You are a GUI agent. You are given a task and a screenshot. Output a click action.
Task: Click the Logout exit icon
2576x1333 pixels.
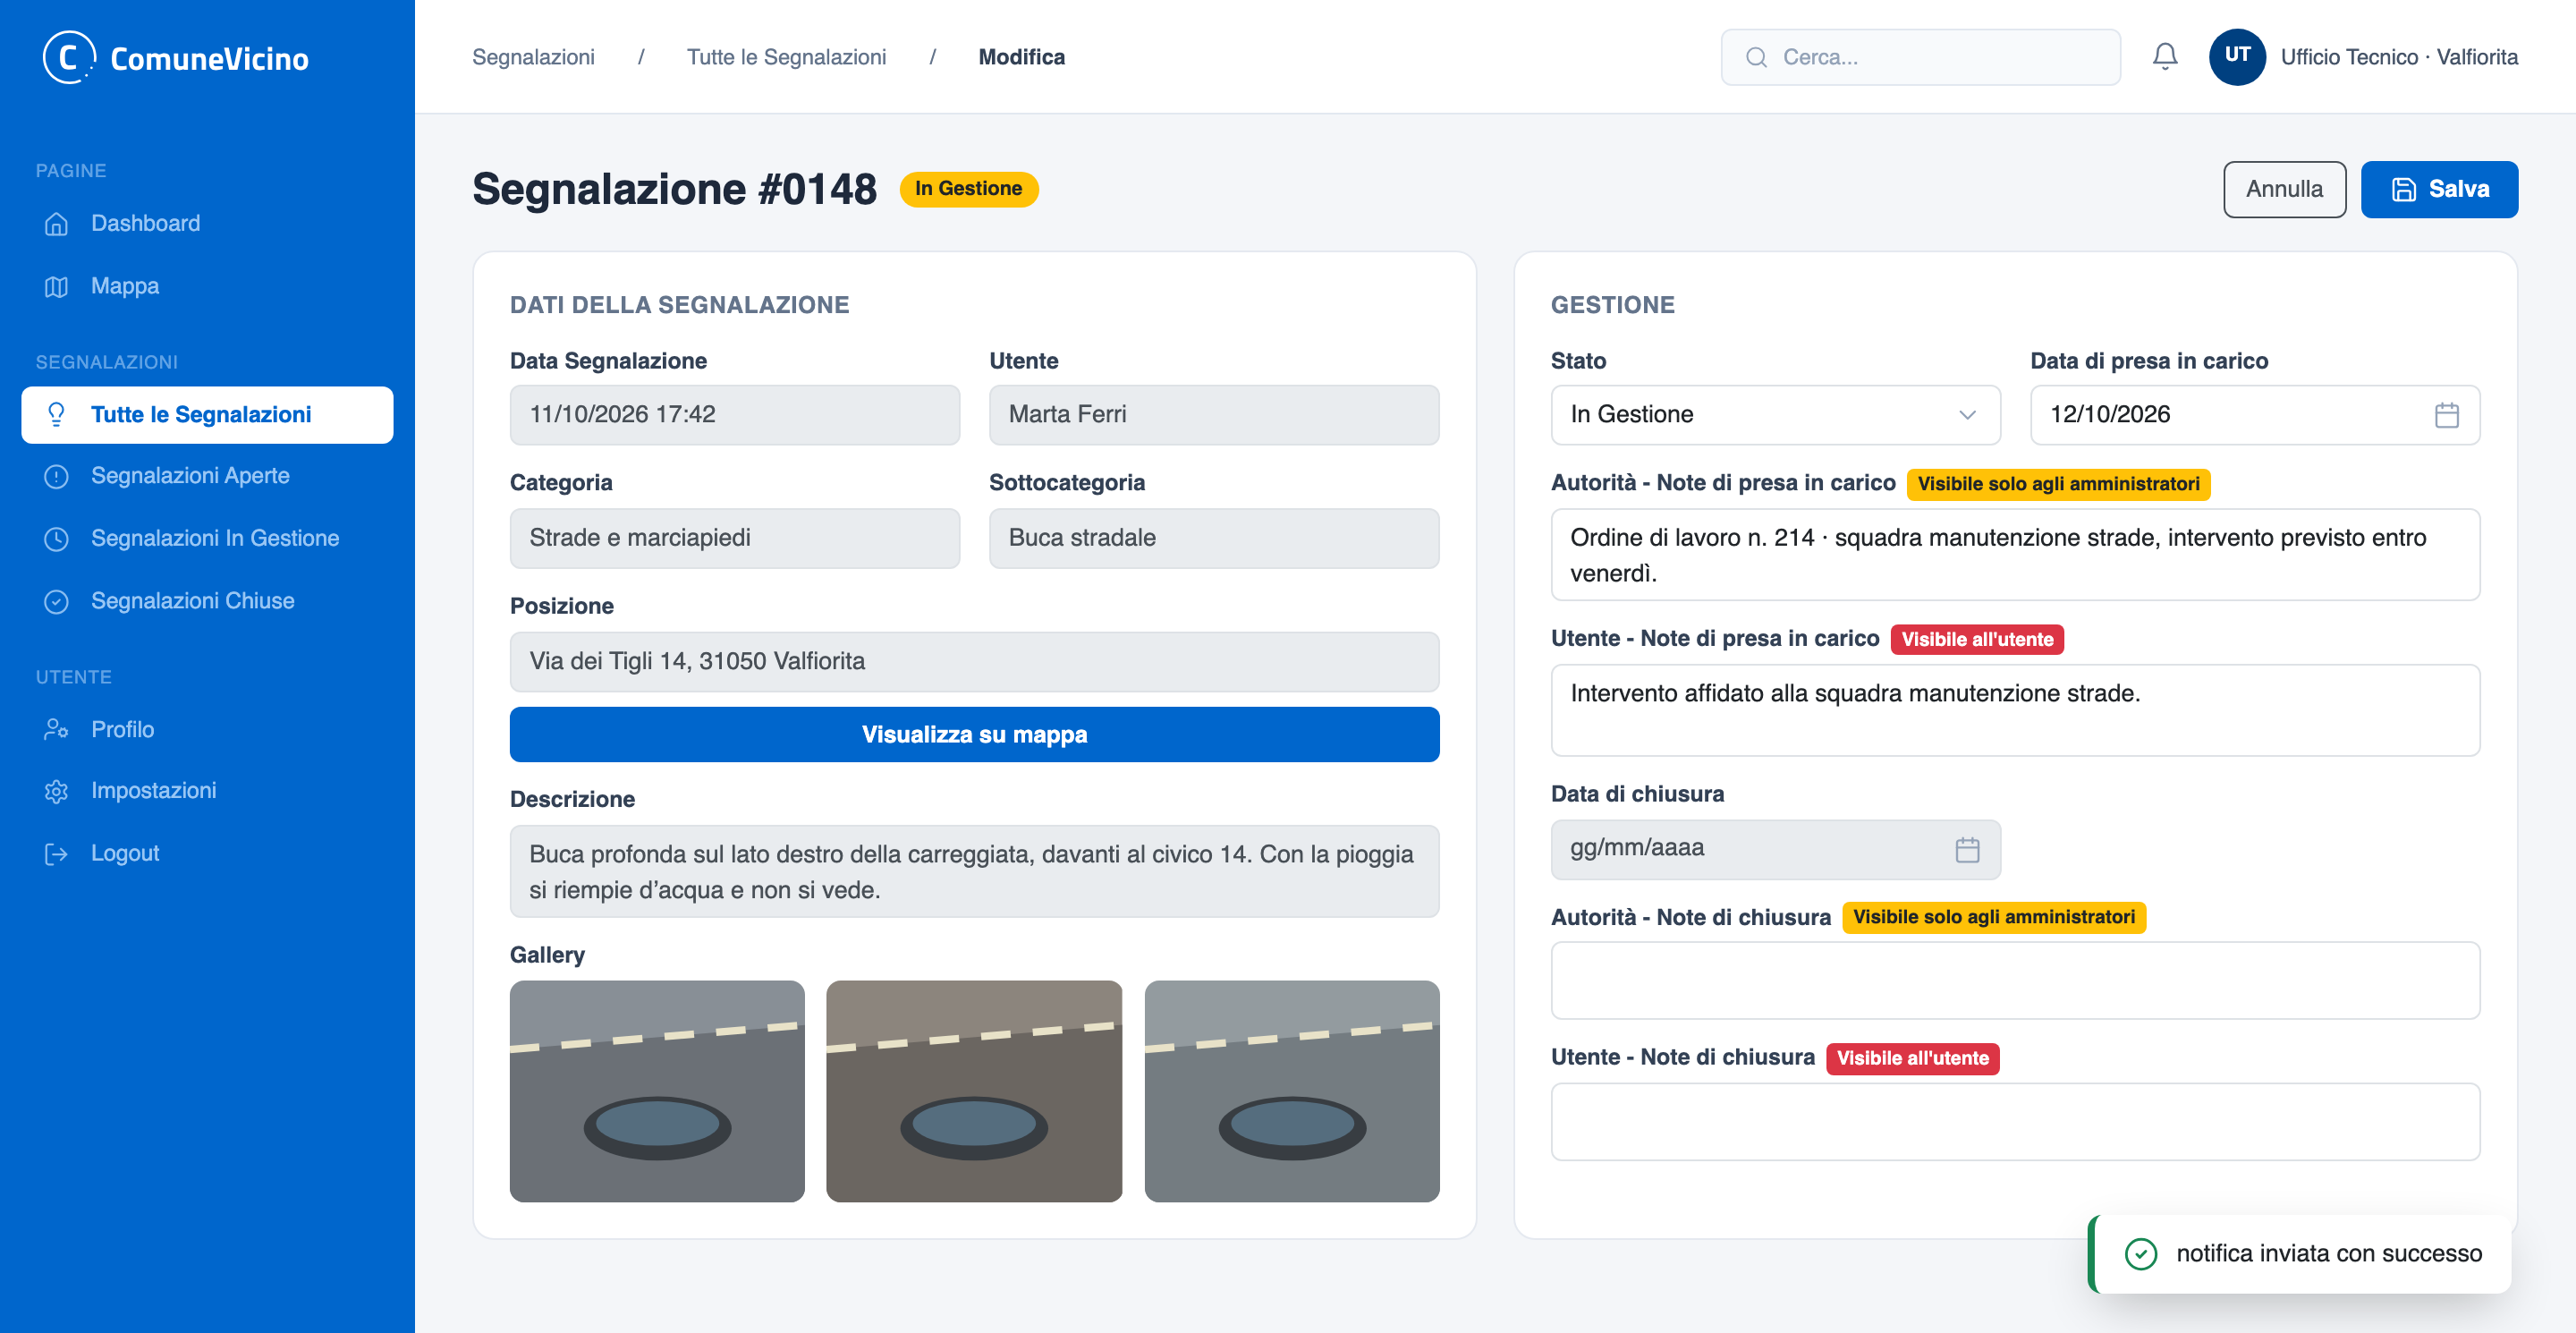click(x=57, y=853)
